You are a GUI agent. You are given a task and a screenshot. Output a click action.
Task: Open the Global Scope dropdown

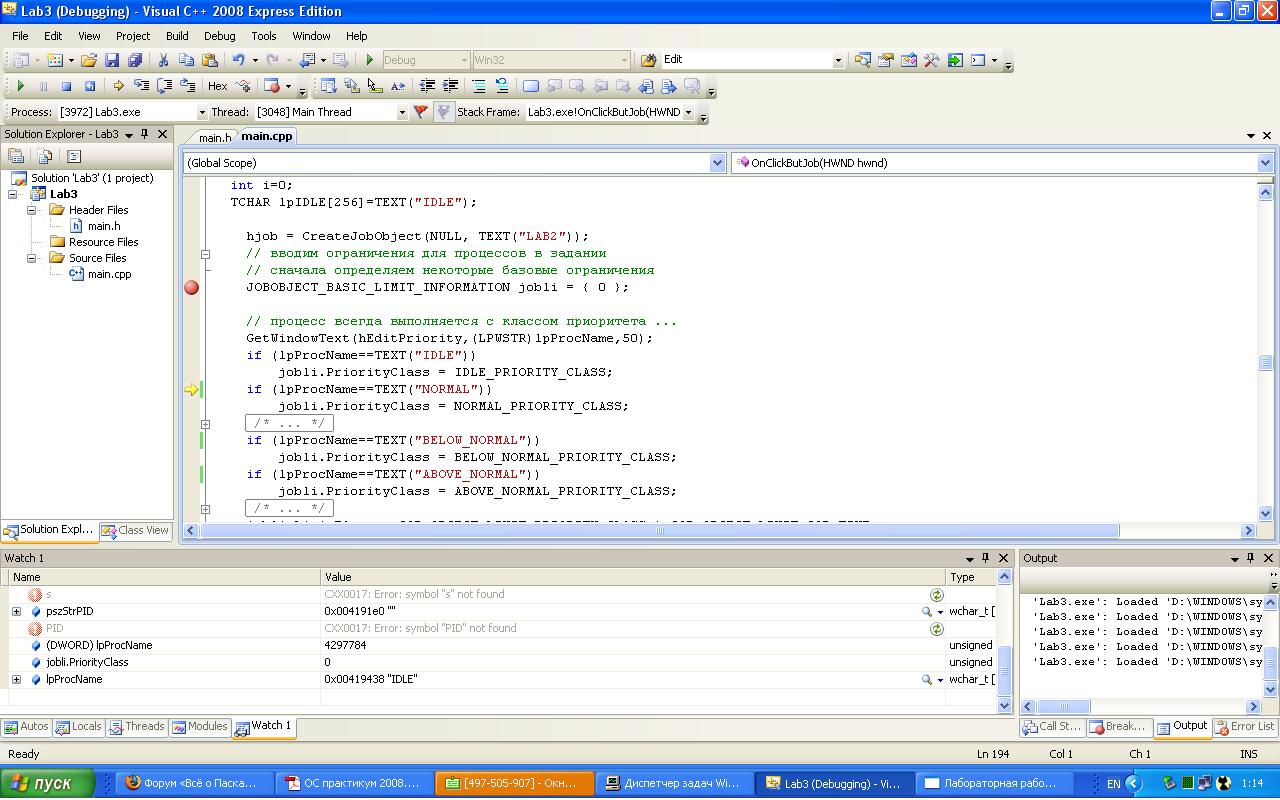click(x=716, y=163)
